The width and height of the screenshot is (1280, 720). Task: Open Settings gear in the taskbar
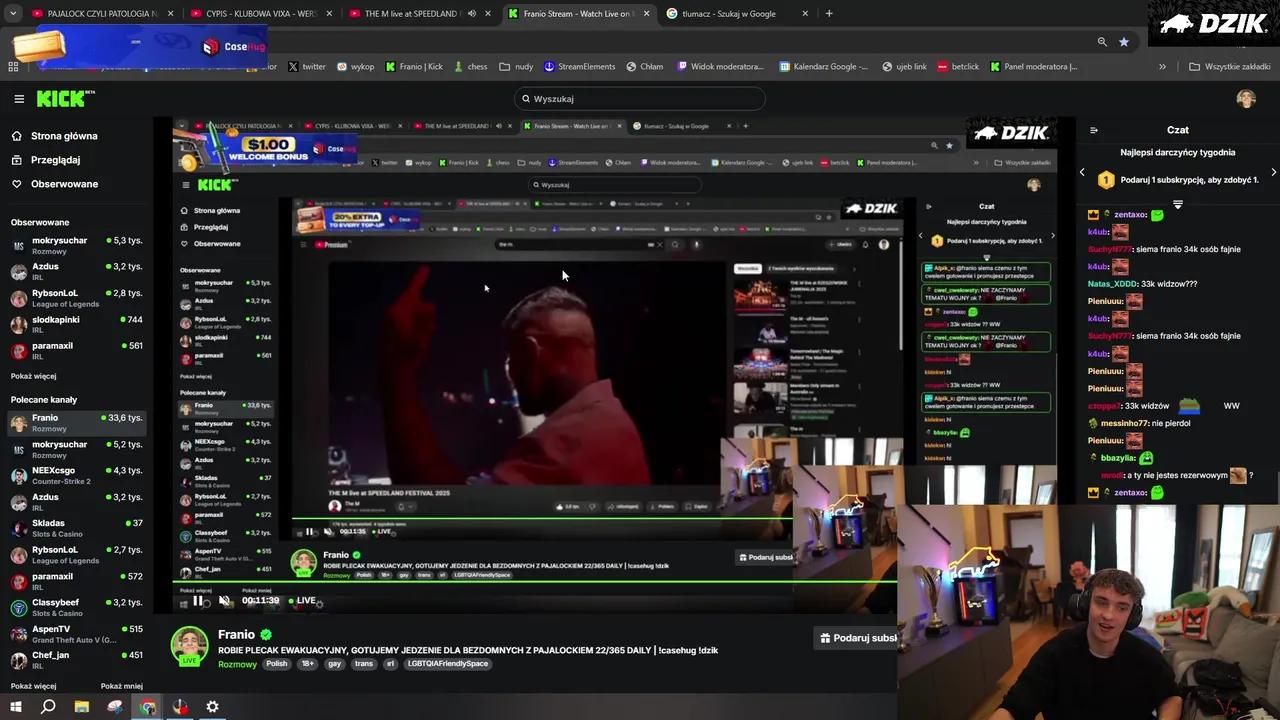click(212, 707)
